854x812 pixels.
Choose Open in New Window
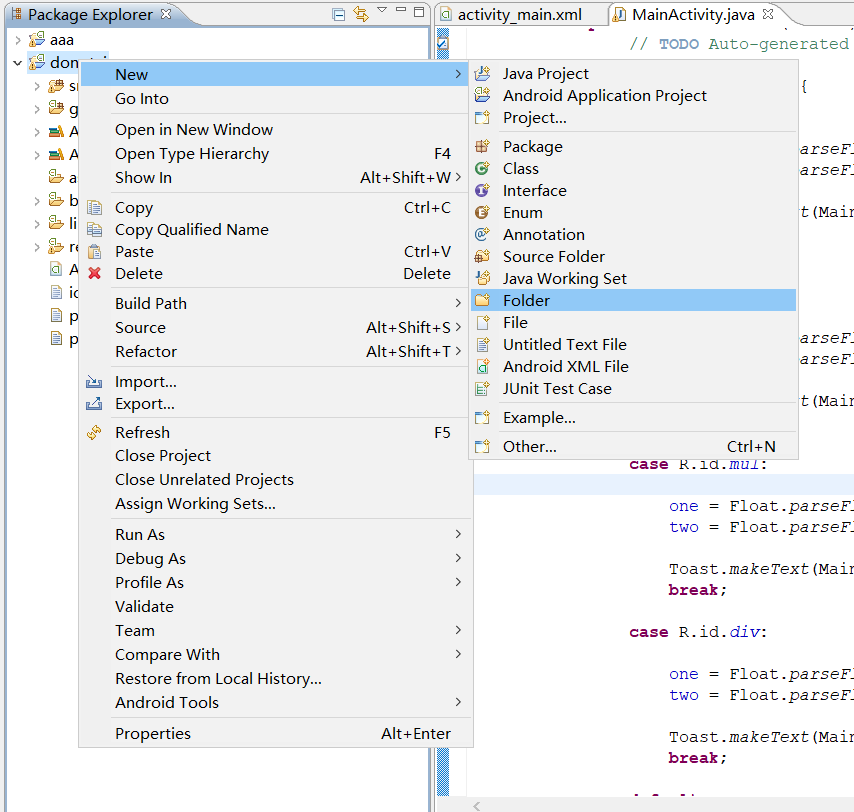coord(276,130)
